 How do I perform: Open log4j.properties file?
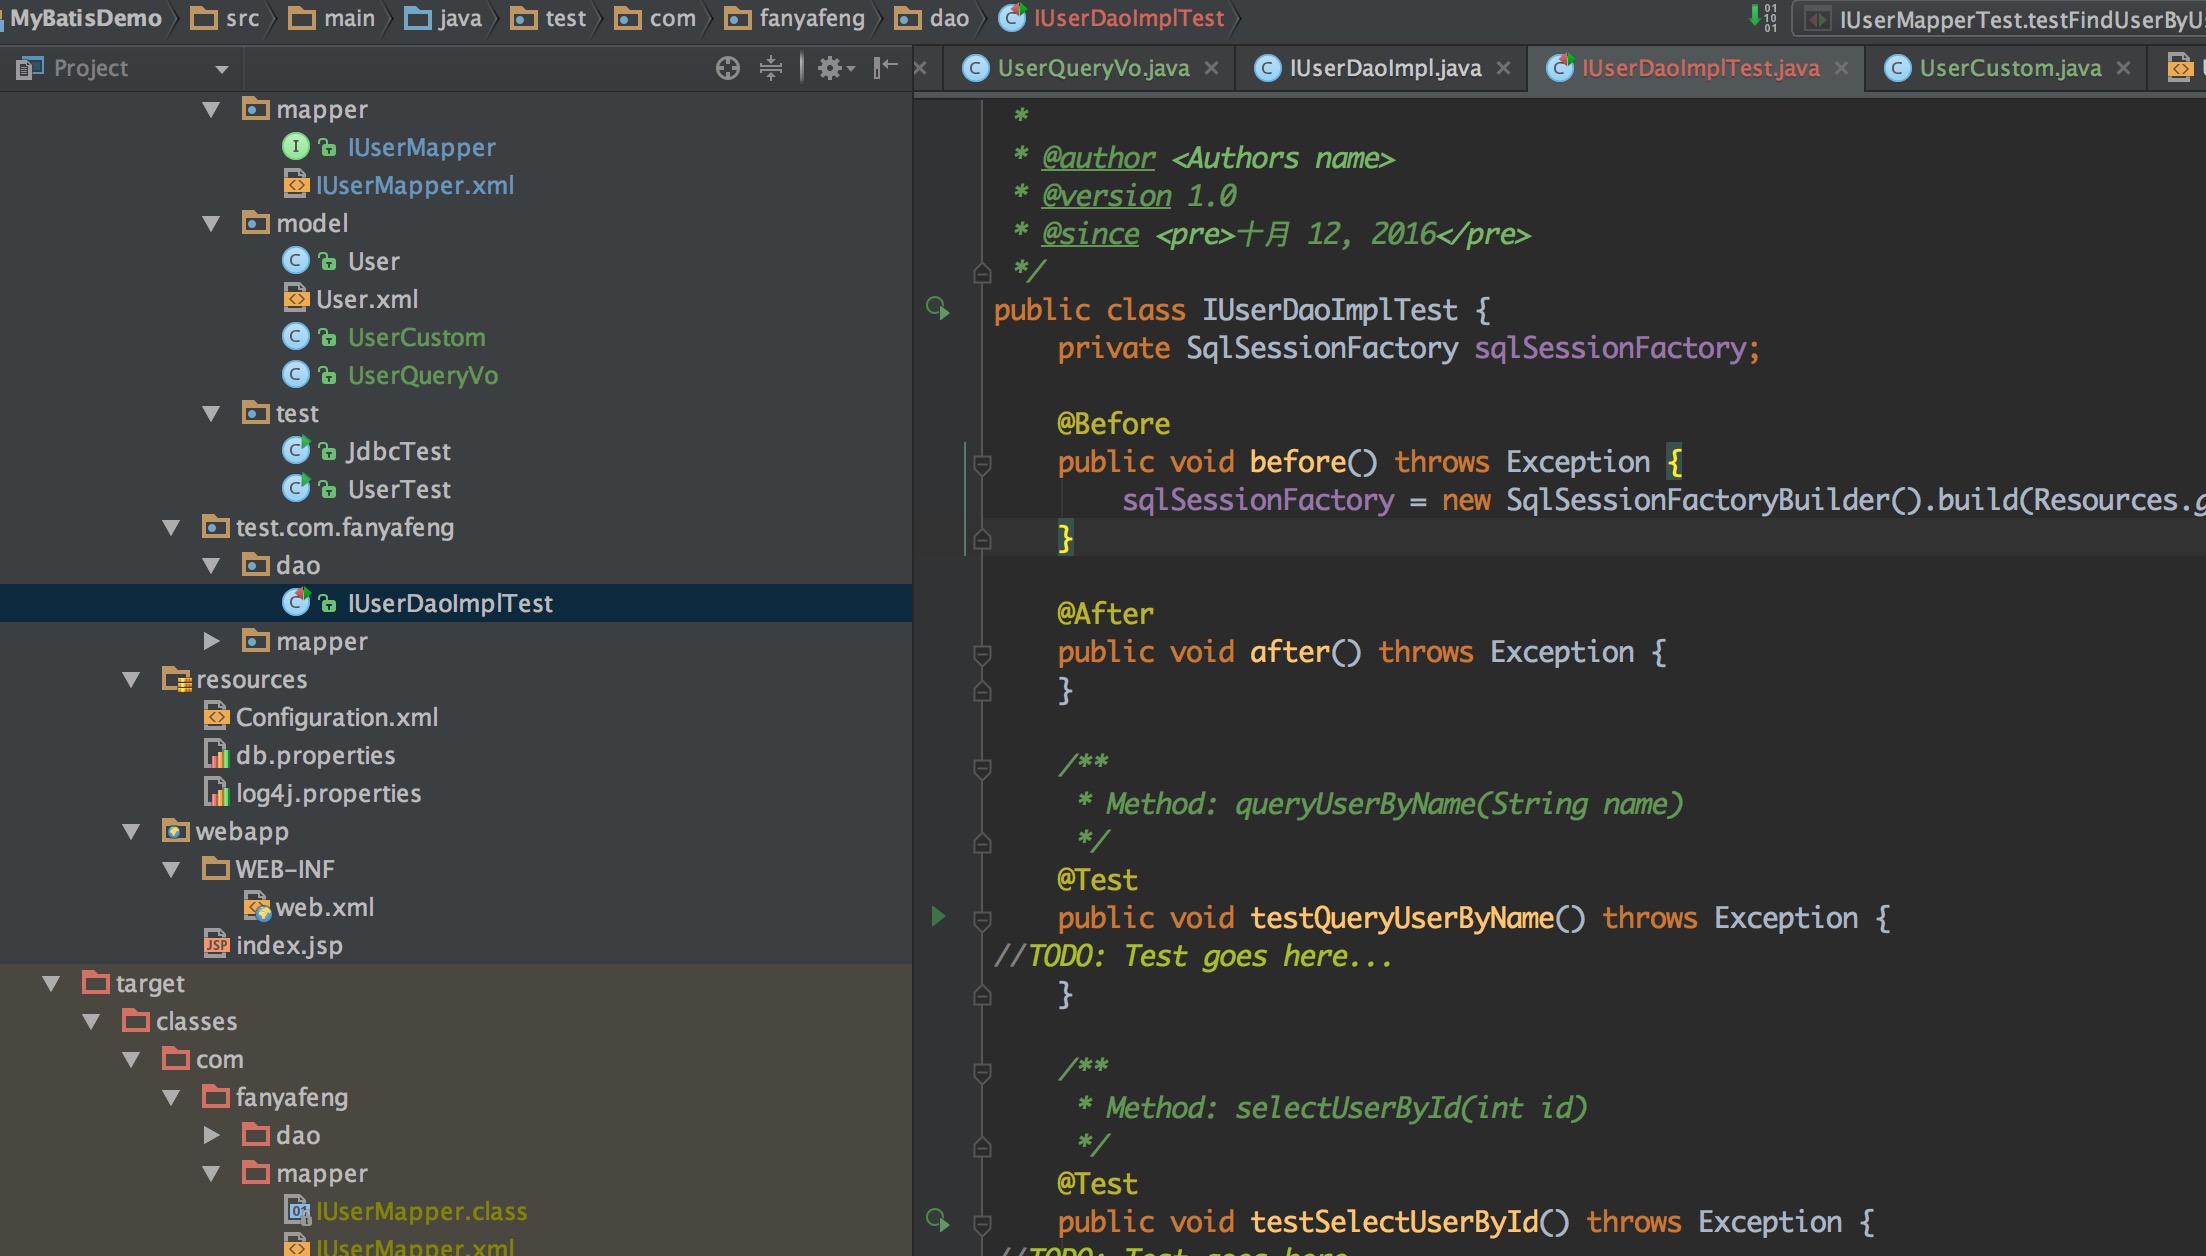[x=328, y=793]
